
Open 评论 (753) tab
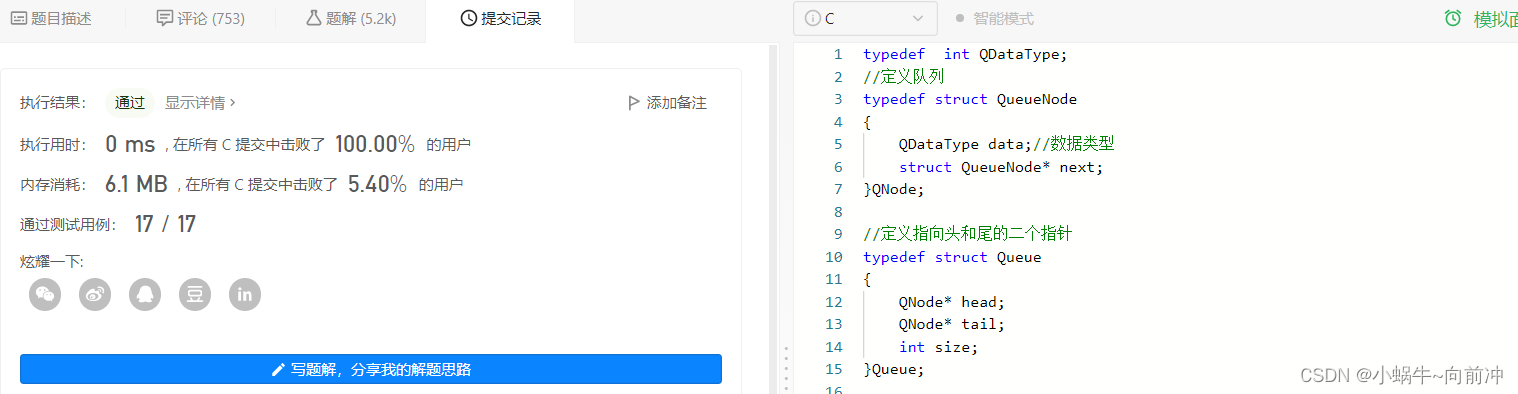201,18
